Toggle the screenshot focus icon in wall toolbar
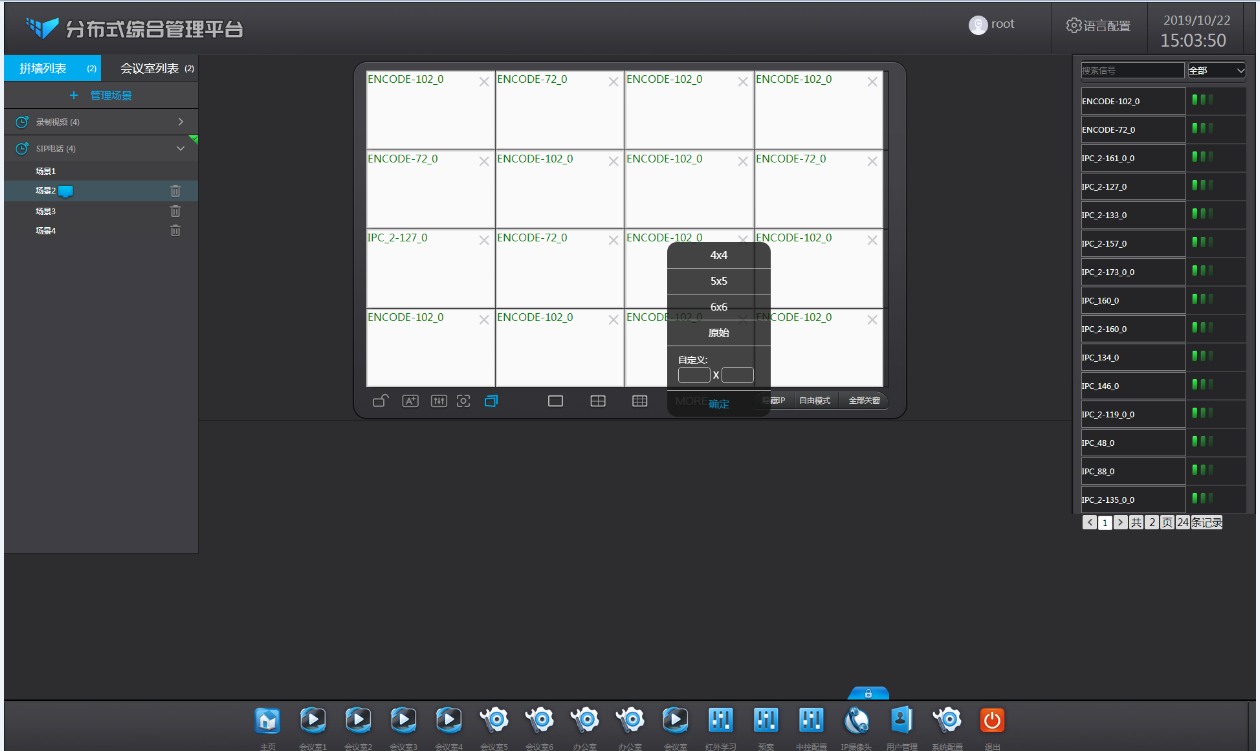 point(464,401)
